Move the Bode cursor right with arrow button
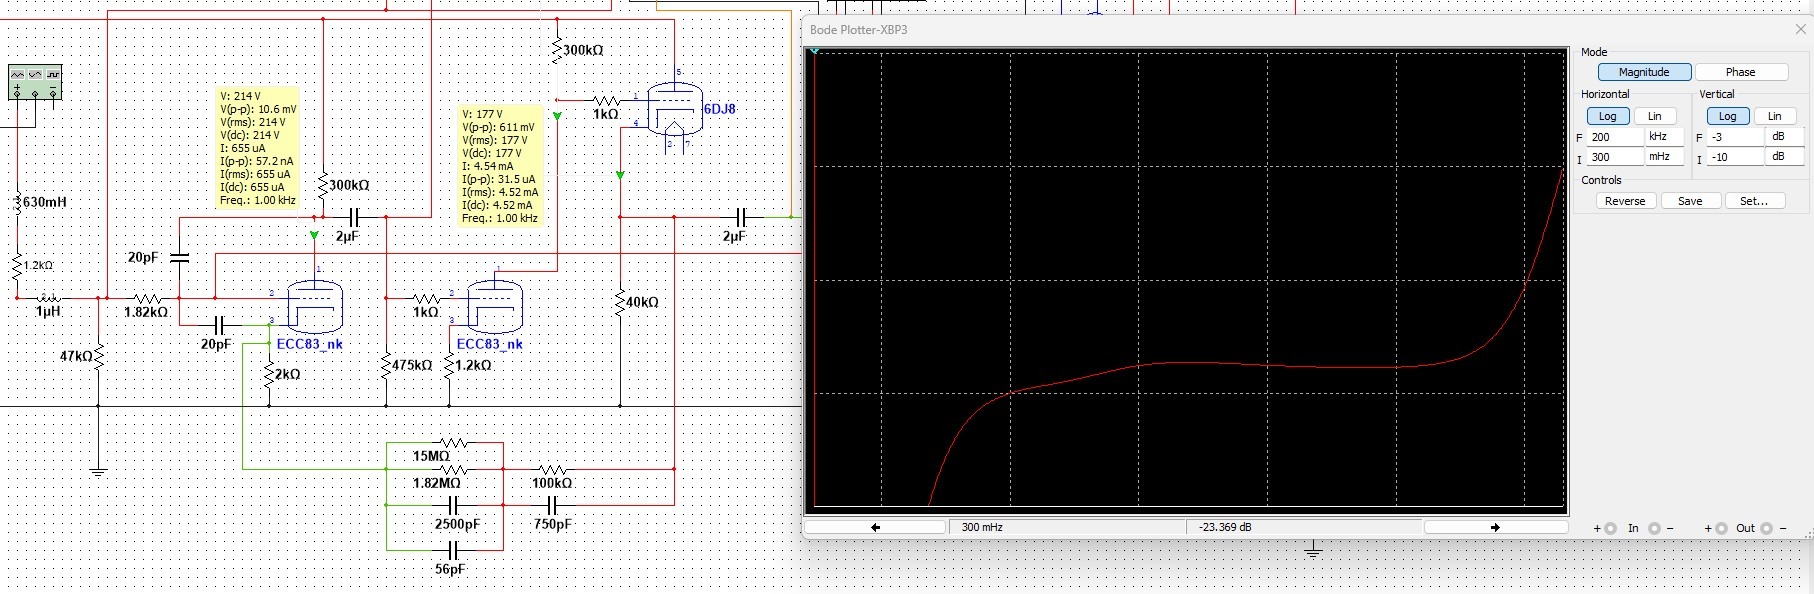 click(x=1495, y=527)
